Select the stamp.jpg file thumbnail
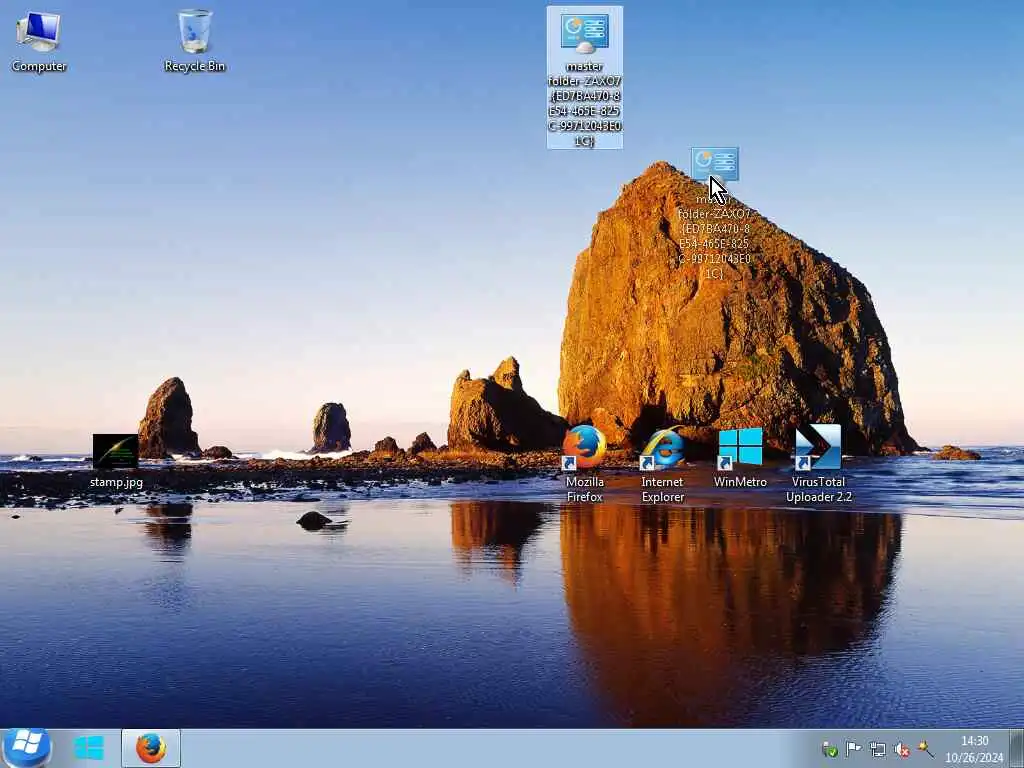This screenshot has height=768, width=1024. pyautogui.click(x=116, y=451)
